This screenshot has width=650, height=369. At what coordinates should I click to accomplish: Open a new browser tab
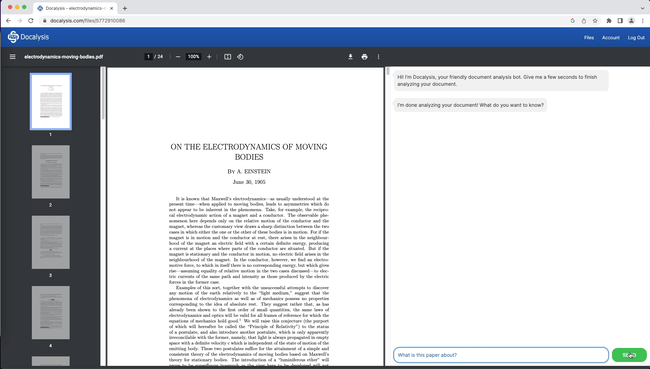tap(124, 8)
